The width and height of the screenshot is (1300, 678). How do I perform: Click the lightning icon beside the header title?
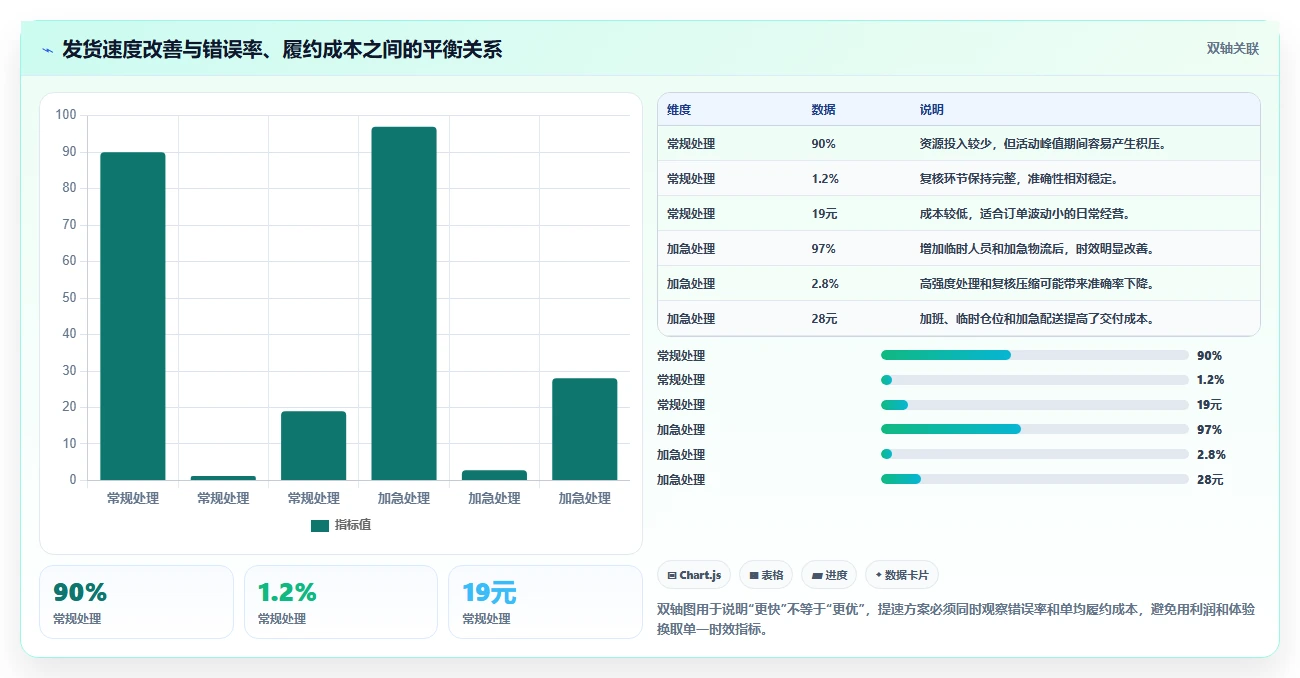[x=47, y=49]
